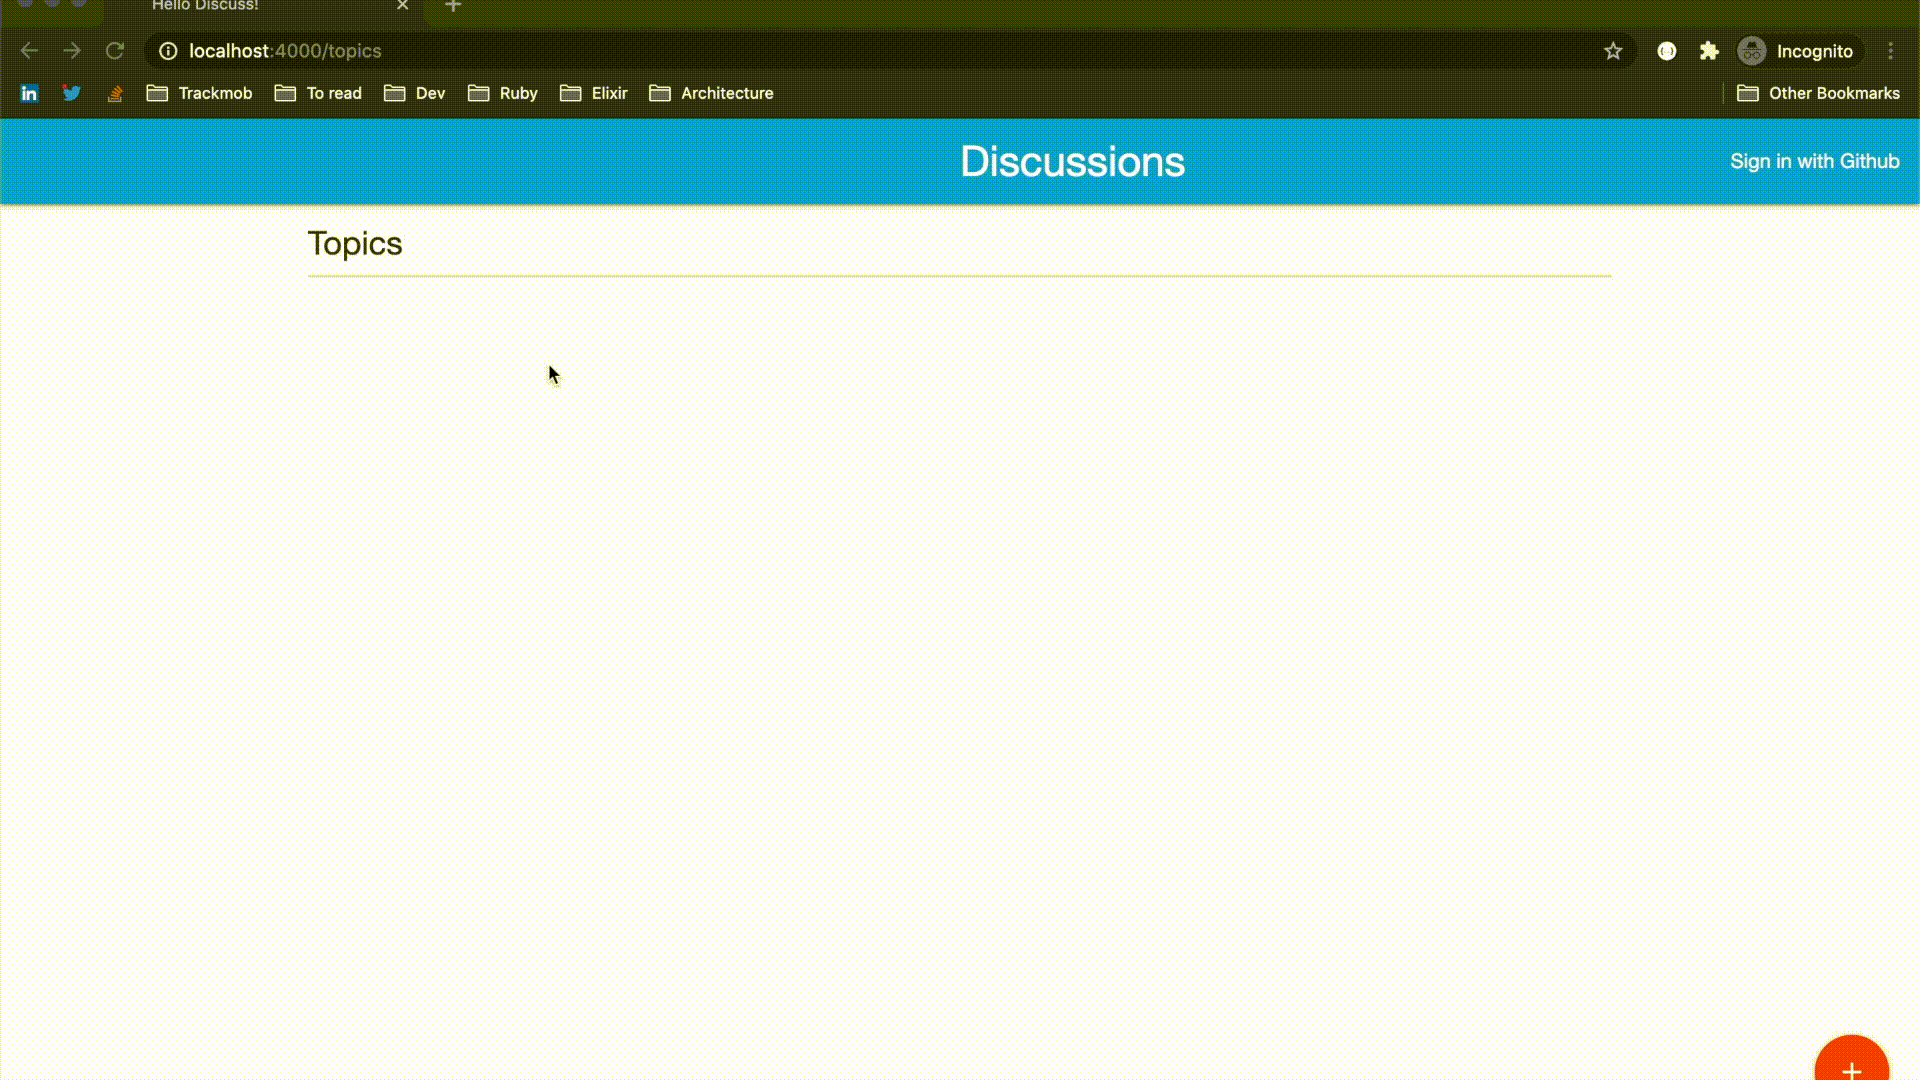Open the Extensions puzzle icon

click(x=1709, y=51)
